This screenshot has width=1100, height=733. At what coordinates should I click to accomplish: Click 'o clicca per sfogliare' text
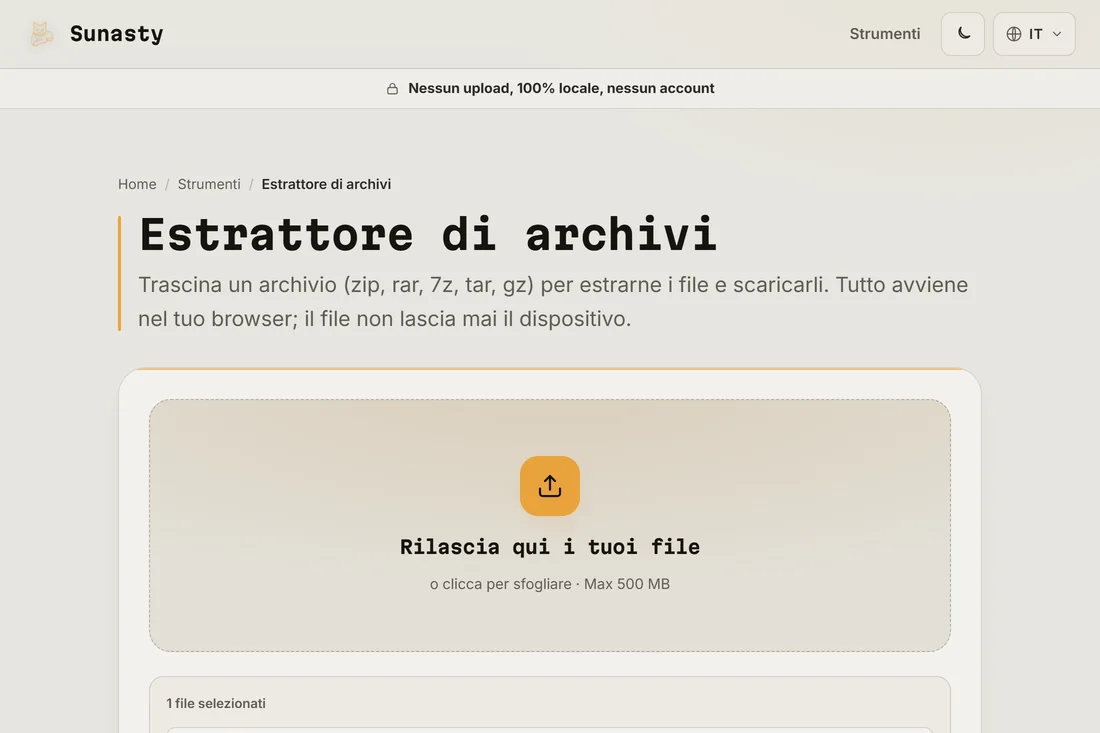[499, 584]
